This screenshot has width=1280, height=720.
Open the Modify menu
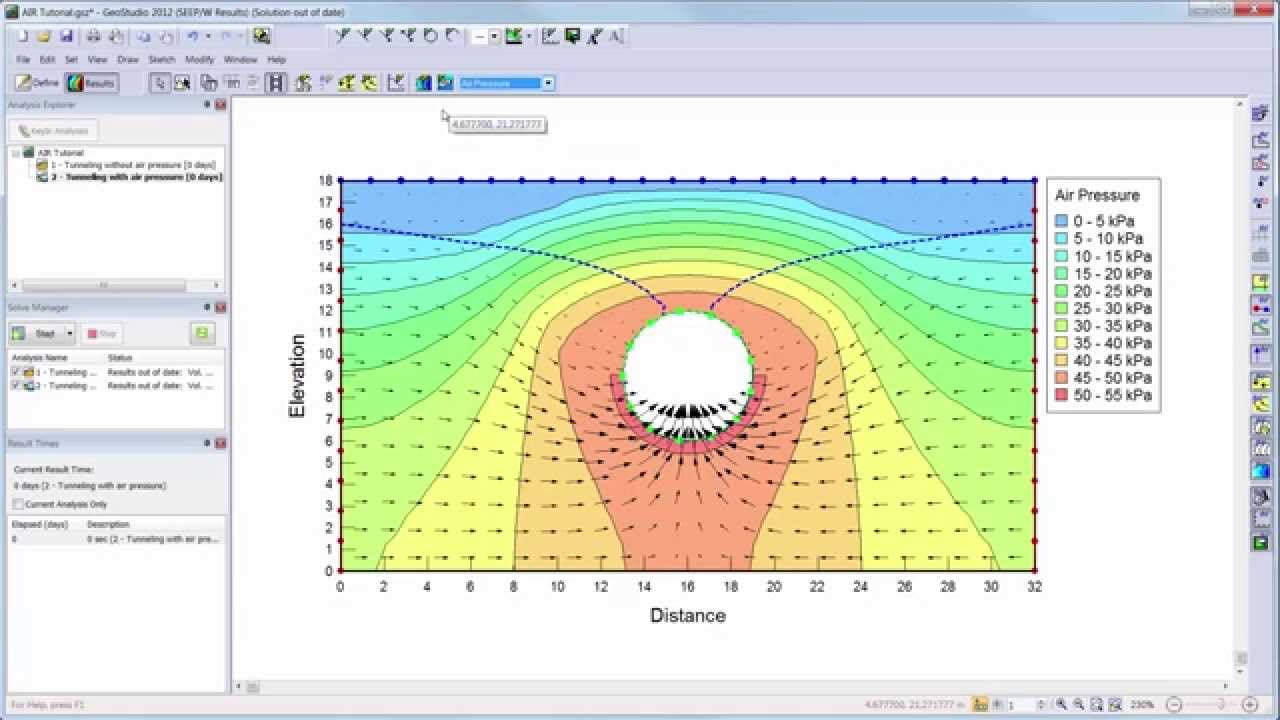(200, 60)
